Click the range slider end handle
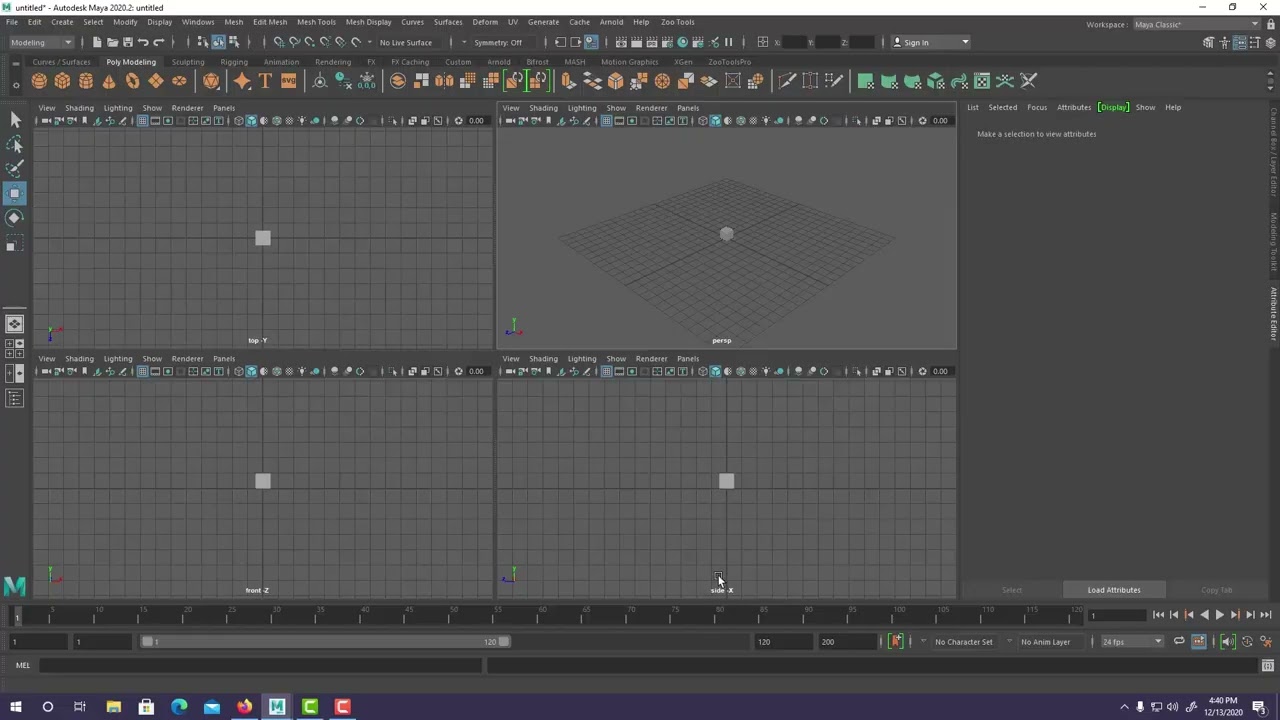This screenshot has width=1280, height=720. tap(504, 642)
